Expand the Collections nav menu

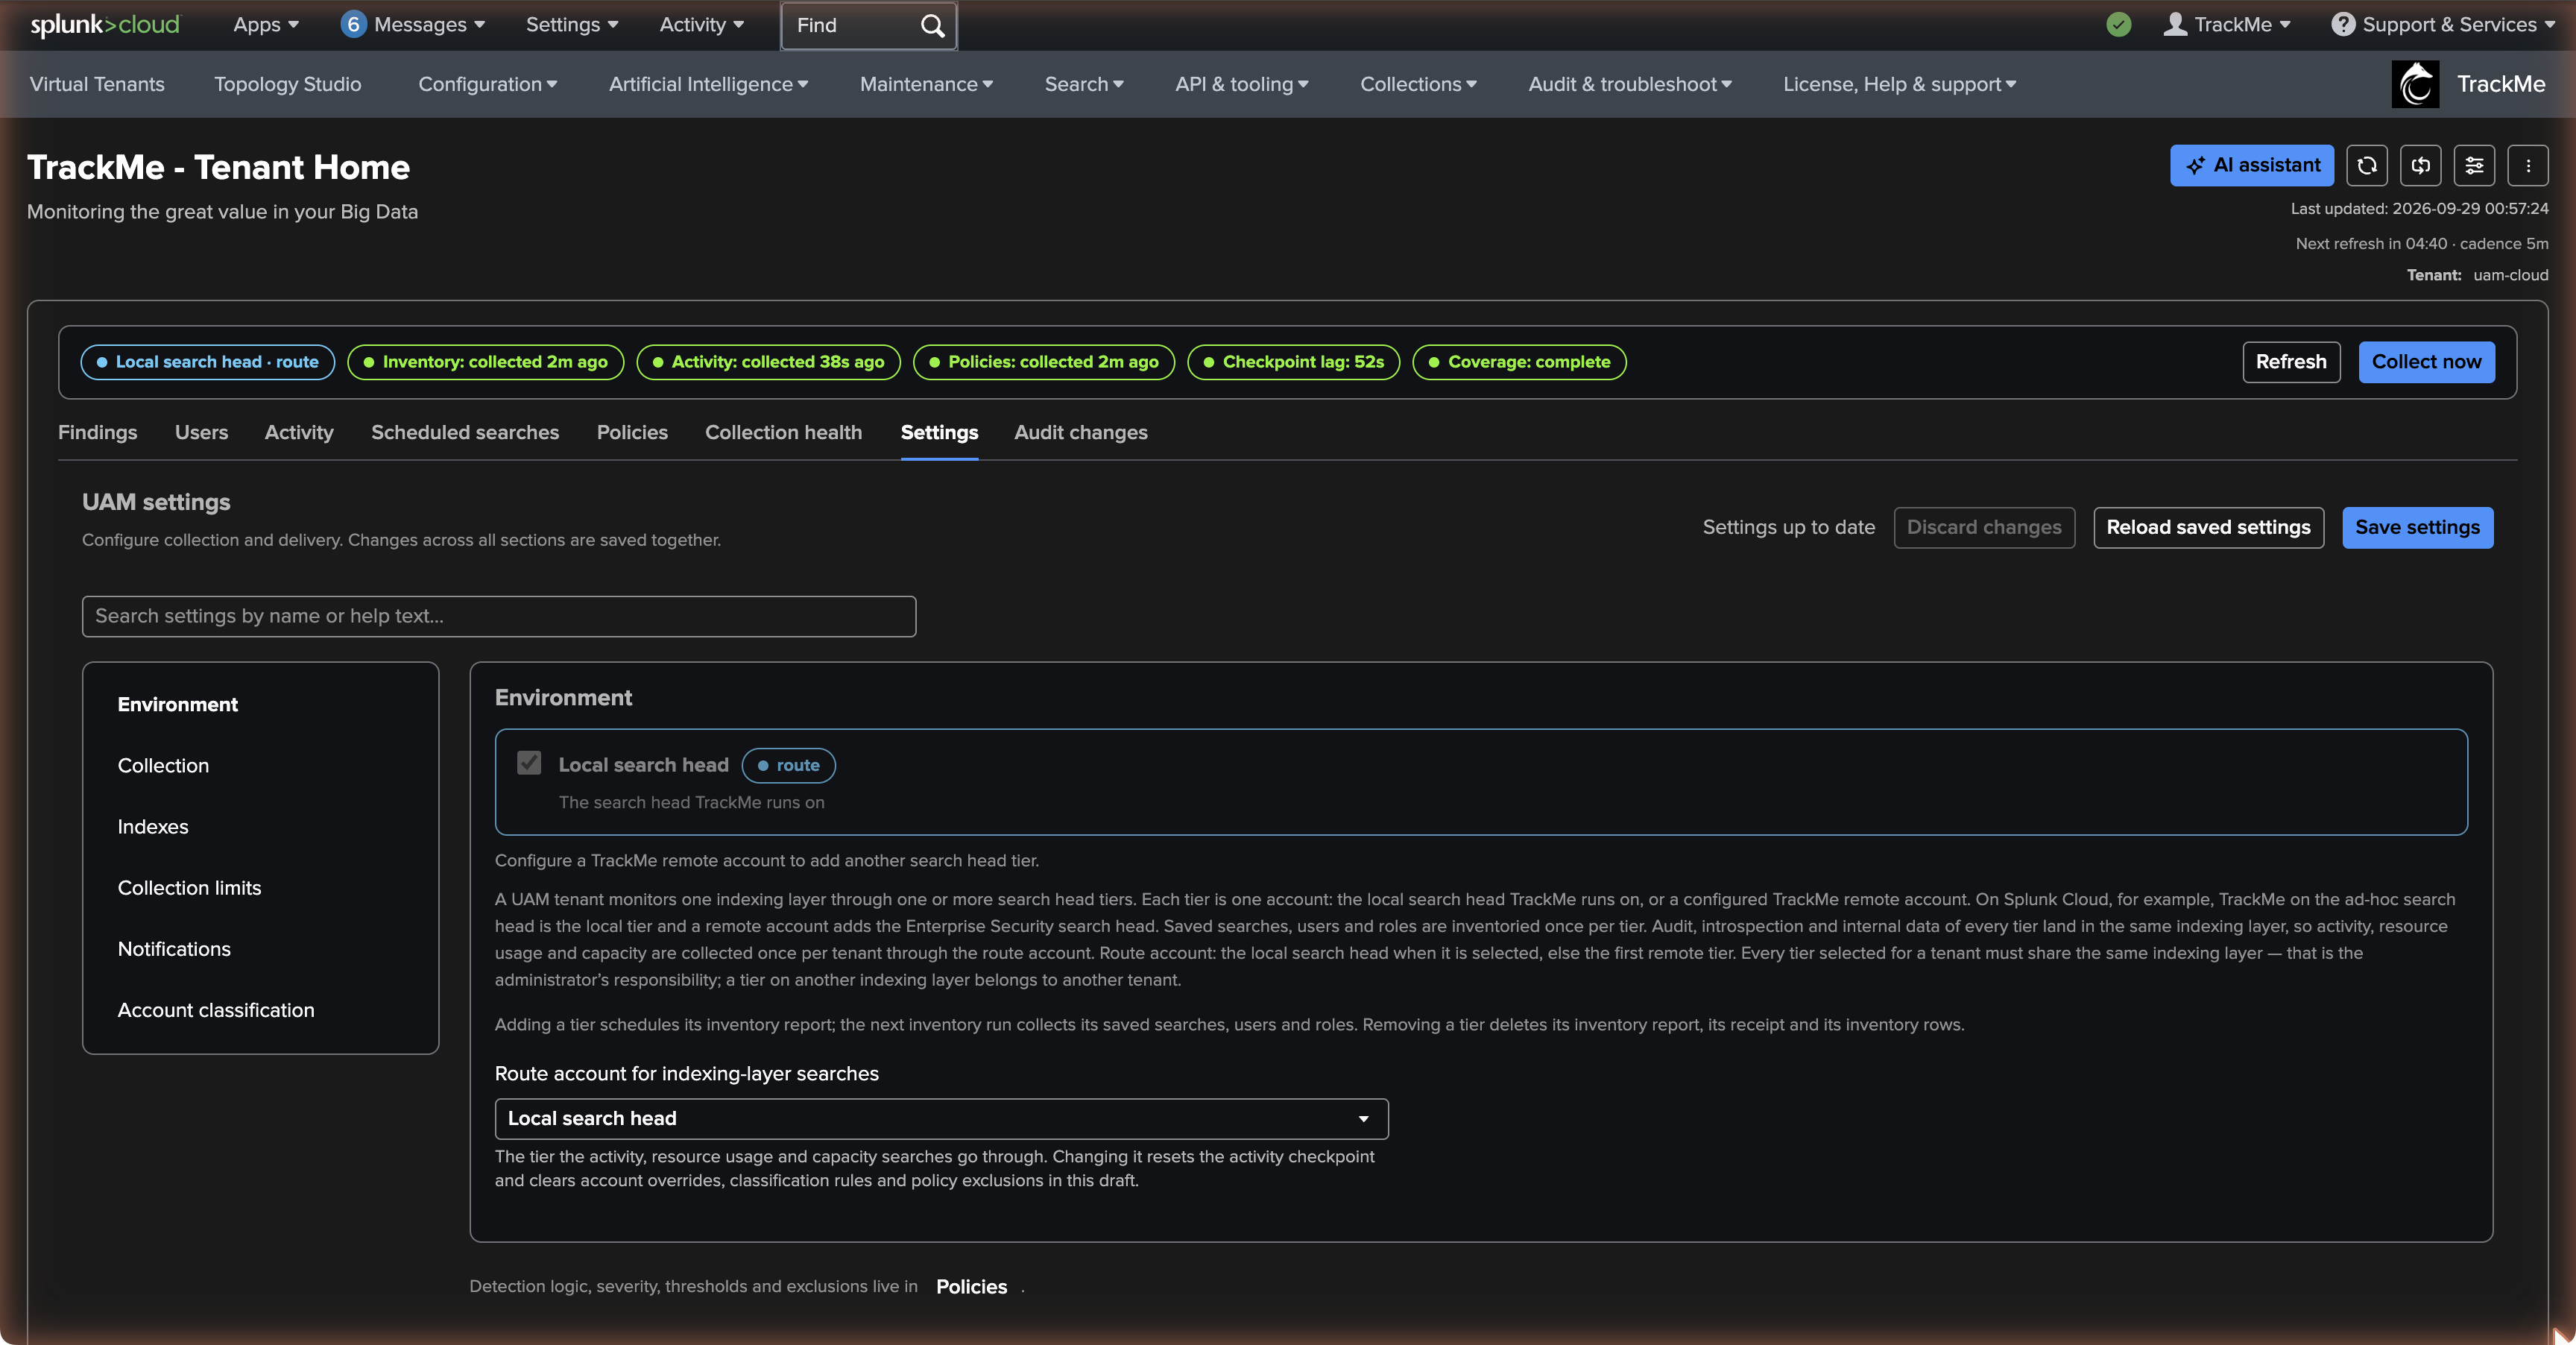coord(1418,84)
